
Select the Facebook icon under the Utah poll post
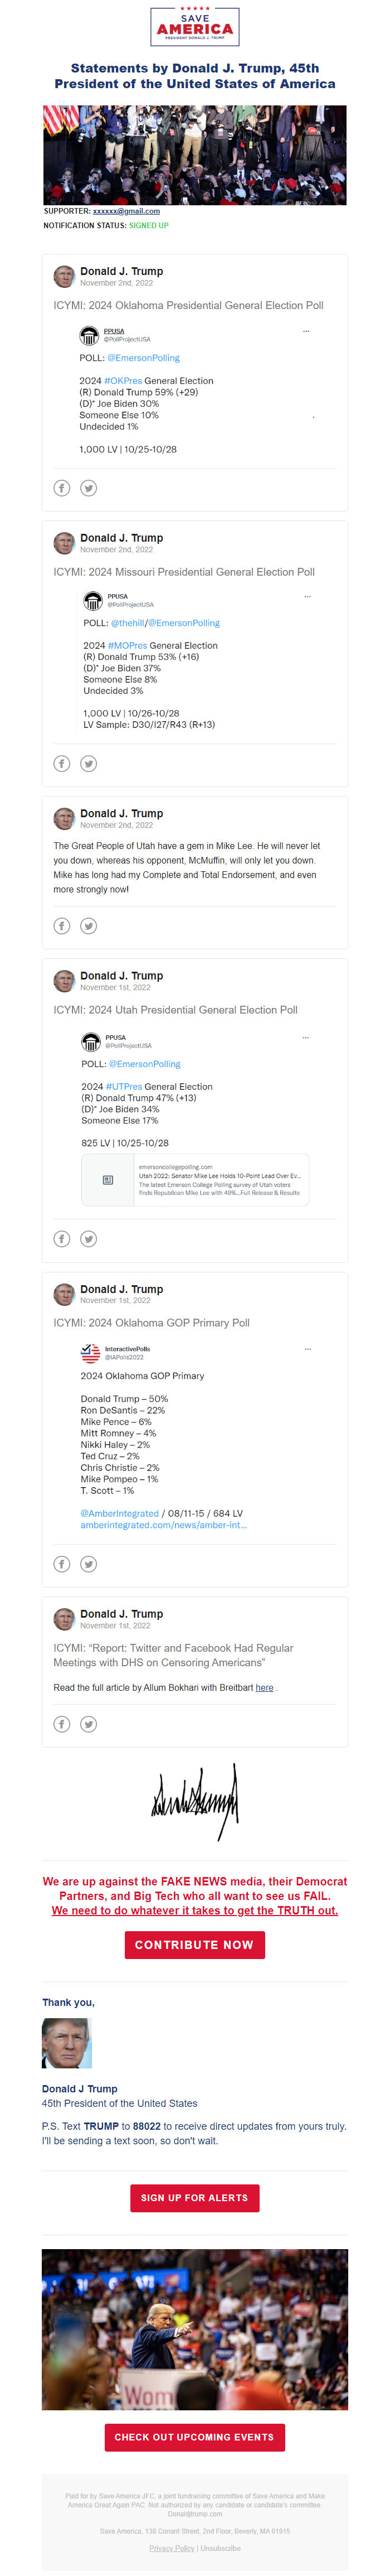point(62,1238)
